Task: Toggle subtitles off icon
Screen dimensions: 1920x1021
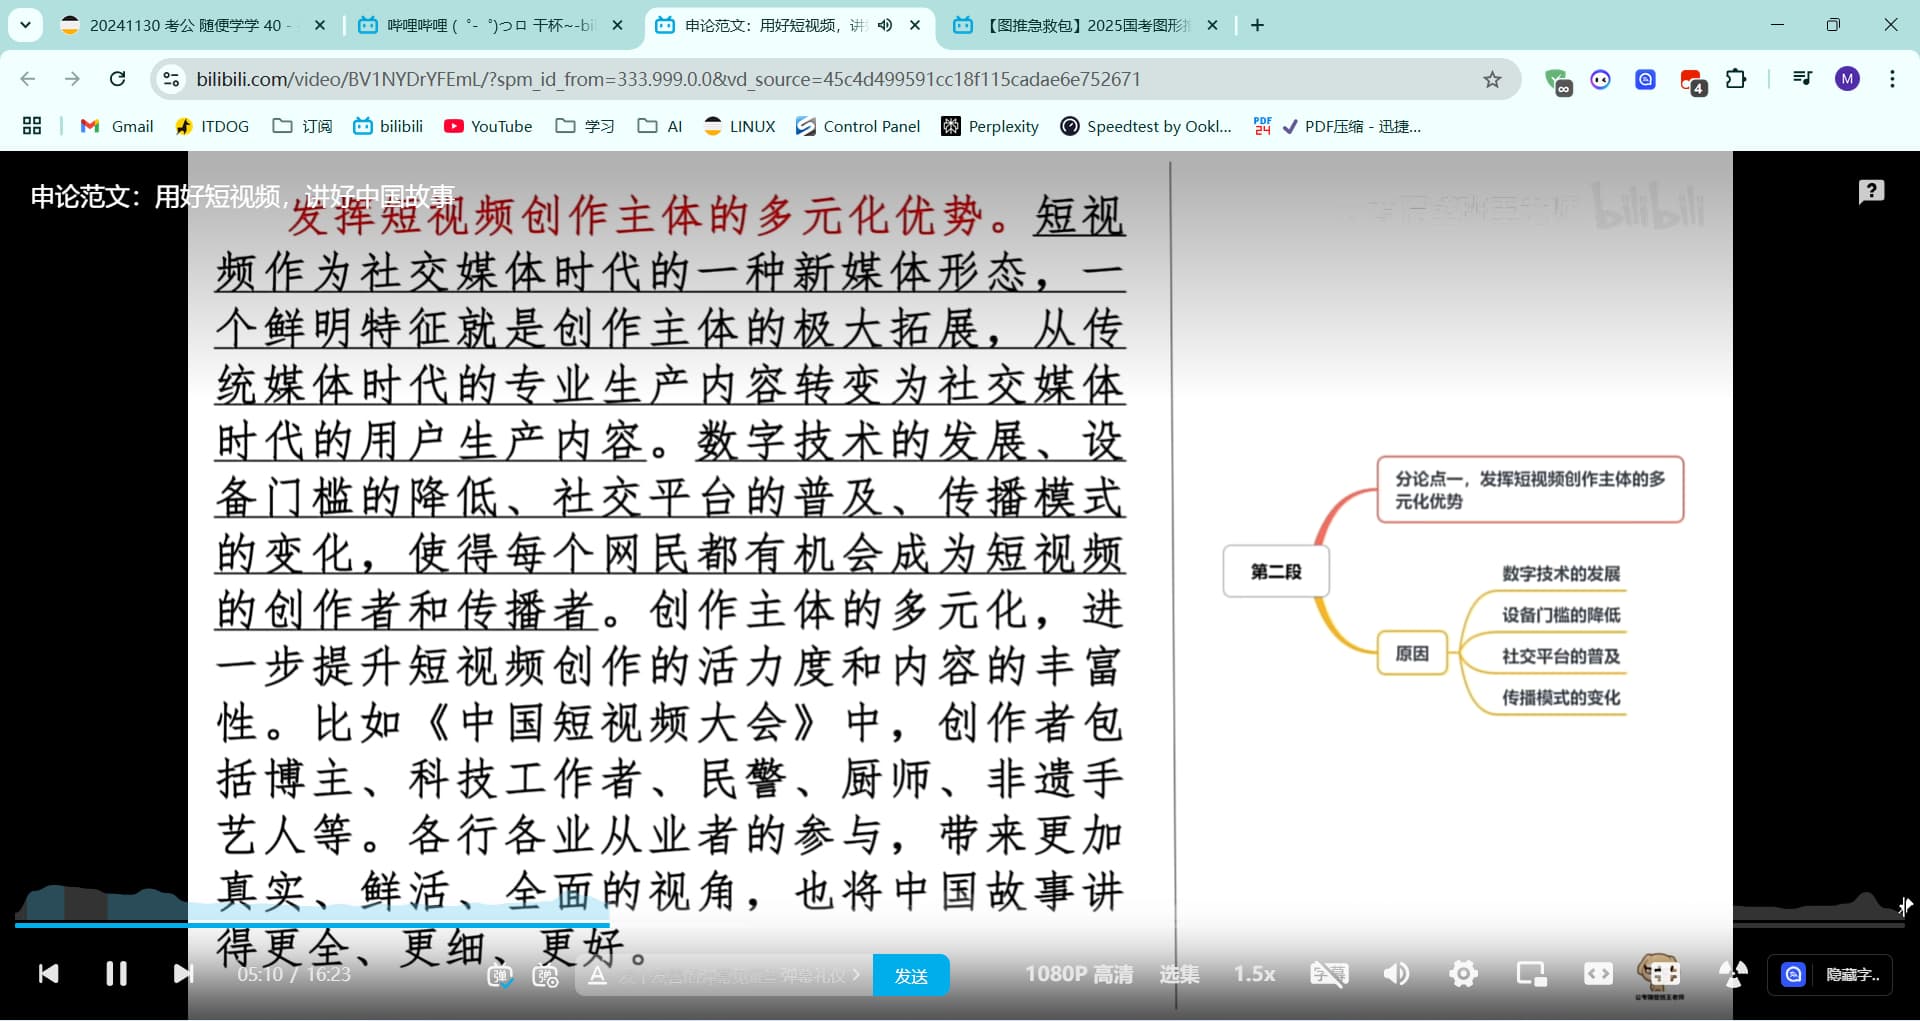Action: click(1329, 974)
